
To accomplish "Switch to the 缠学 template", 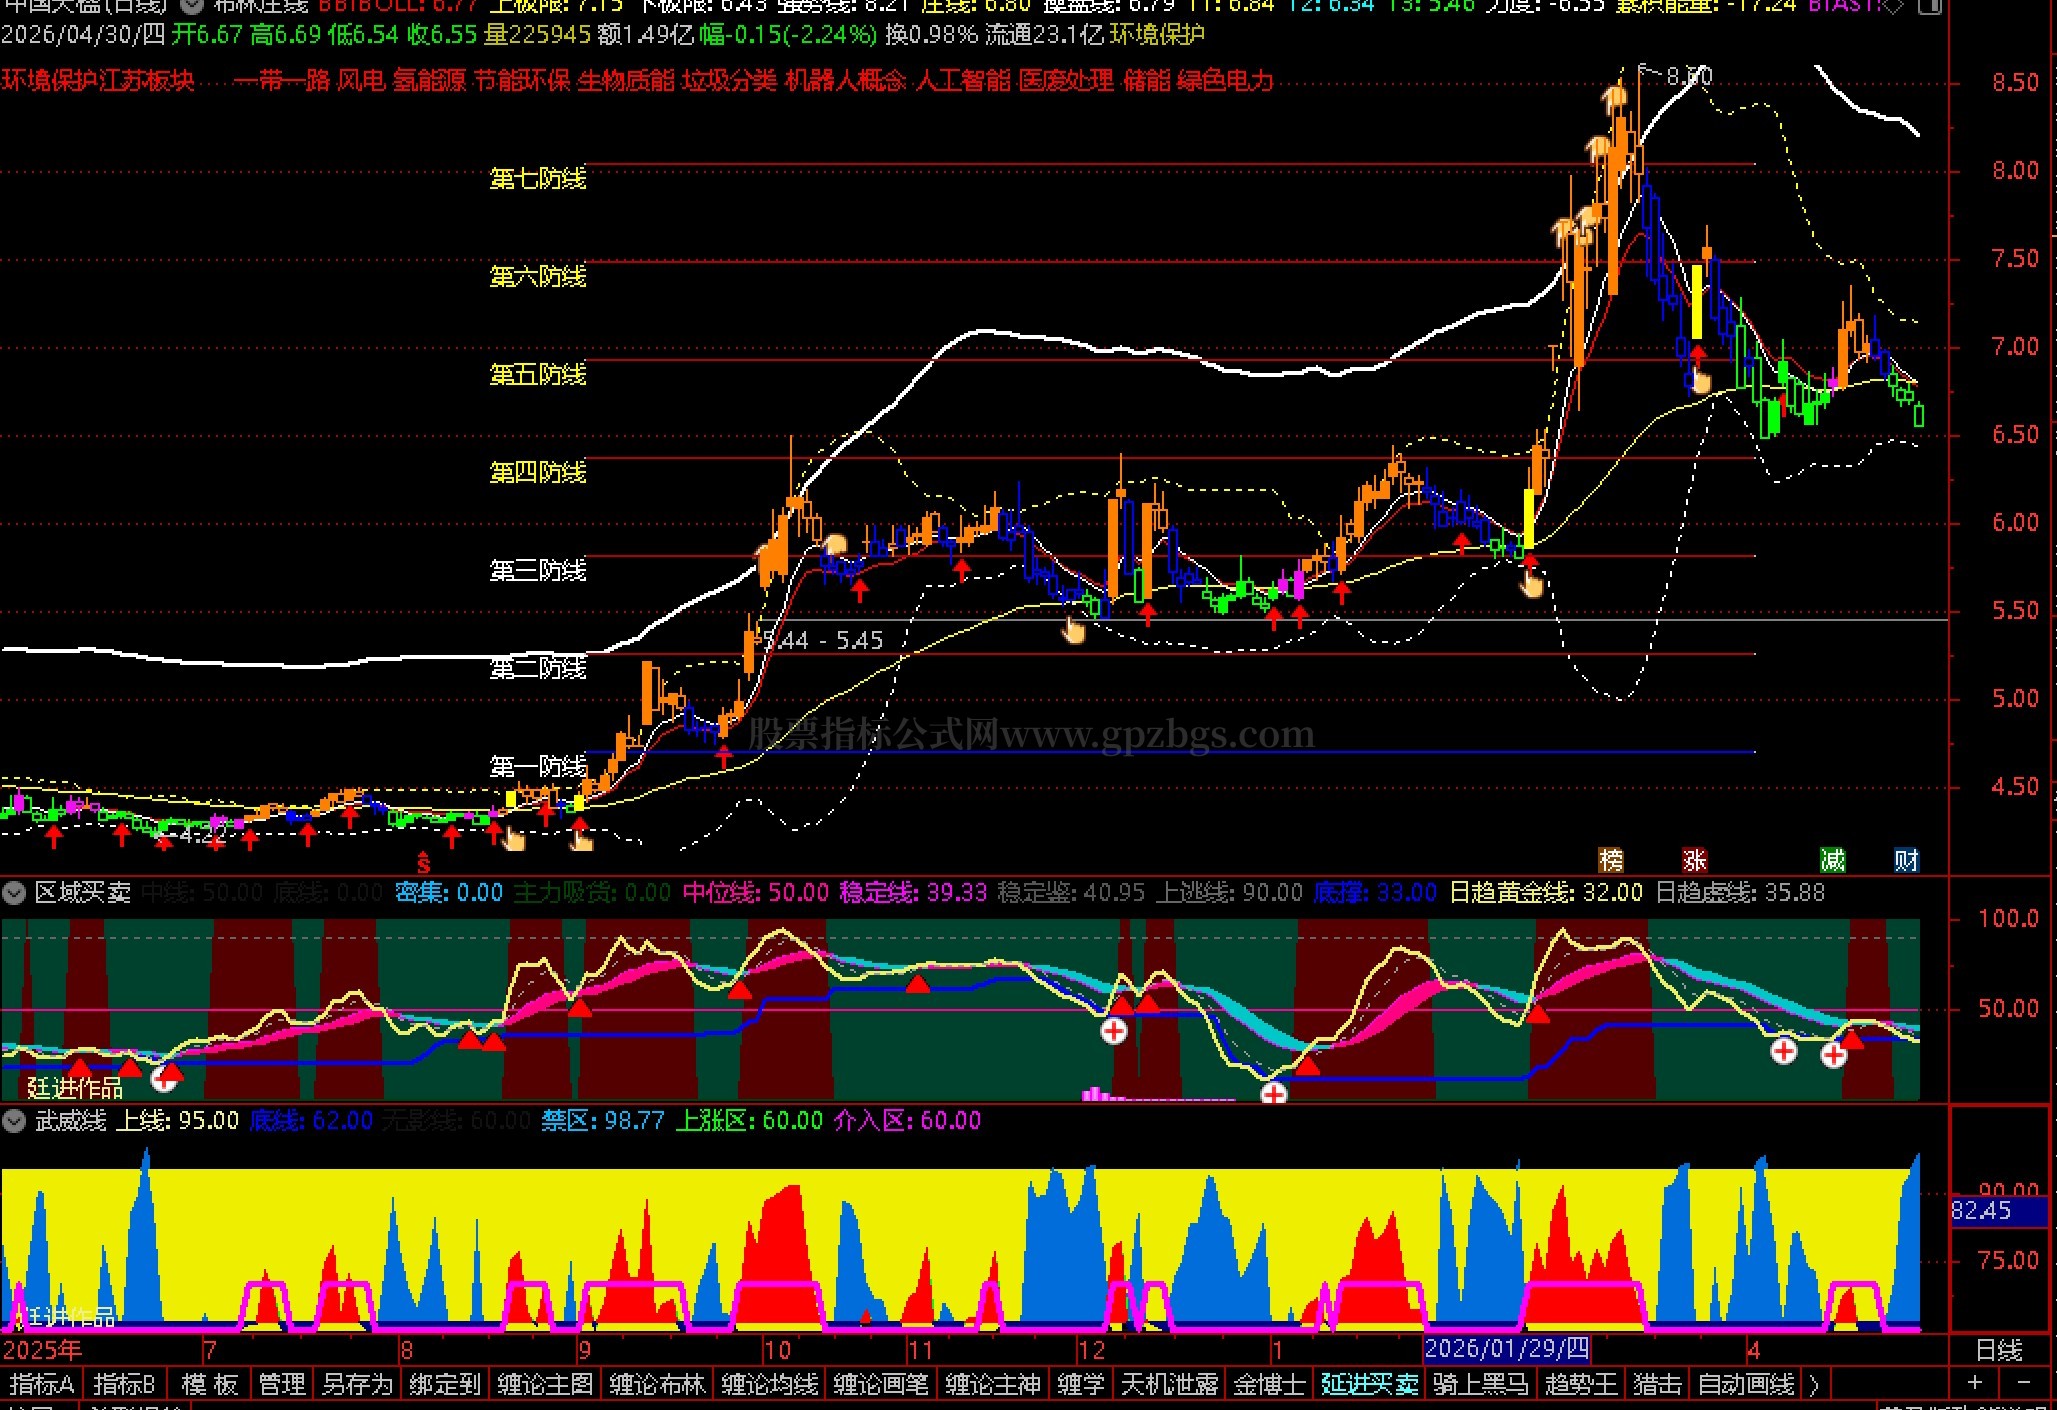I will [x=1081, y=1384].
